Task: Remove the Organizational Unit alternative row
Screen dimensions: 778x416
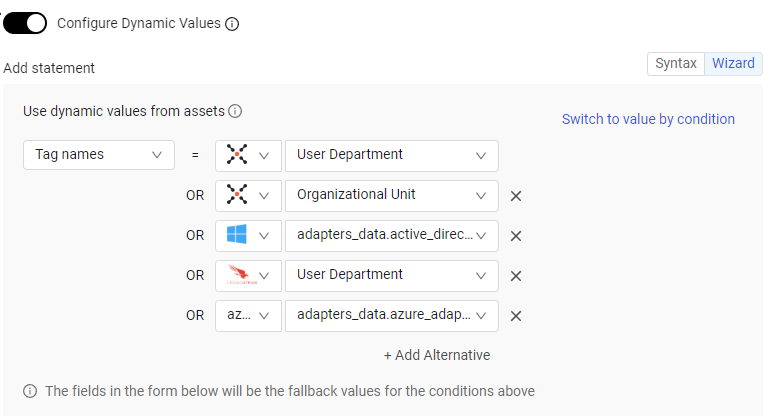Action: 516,196
